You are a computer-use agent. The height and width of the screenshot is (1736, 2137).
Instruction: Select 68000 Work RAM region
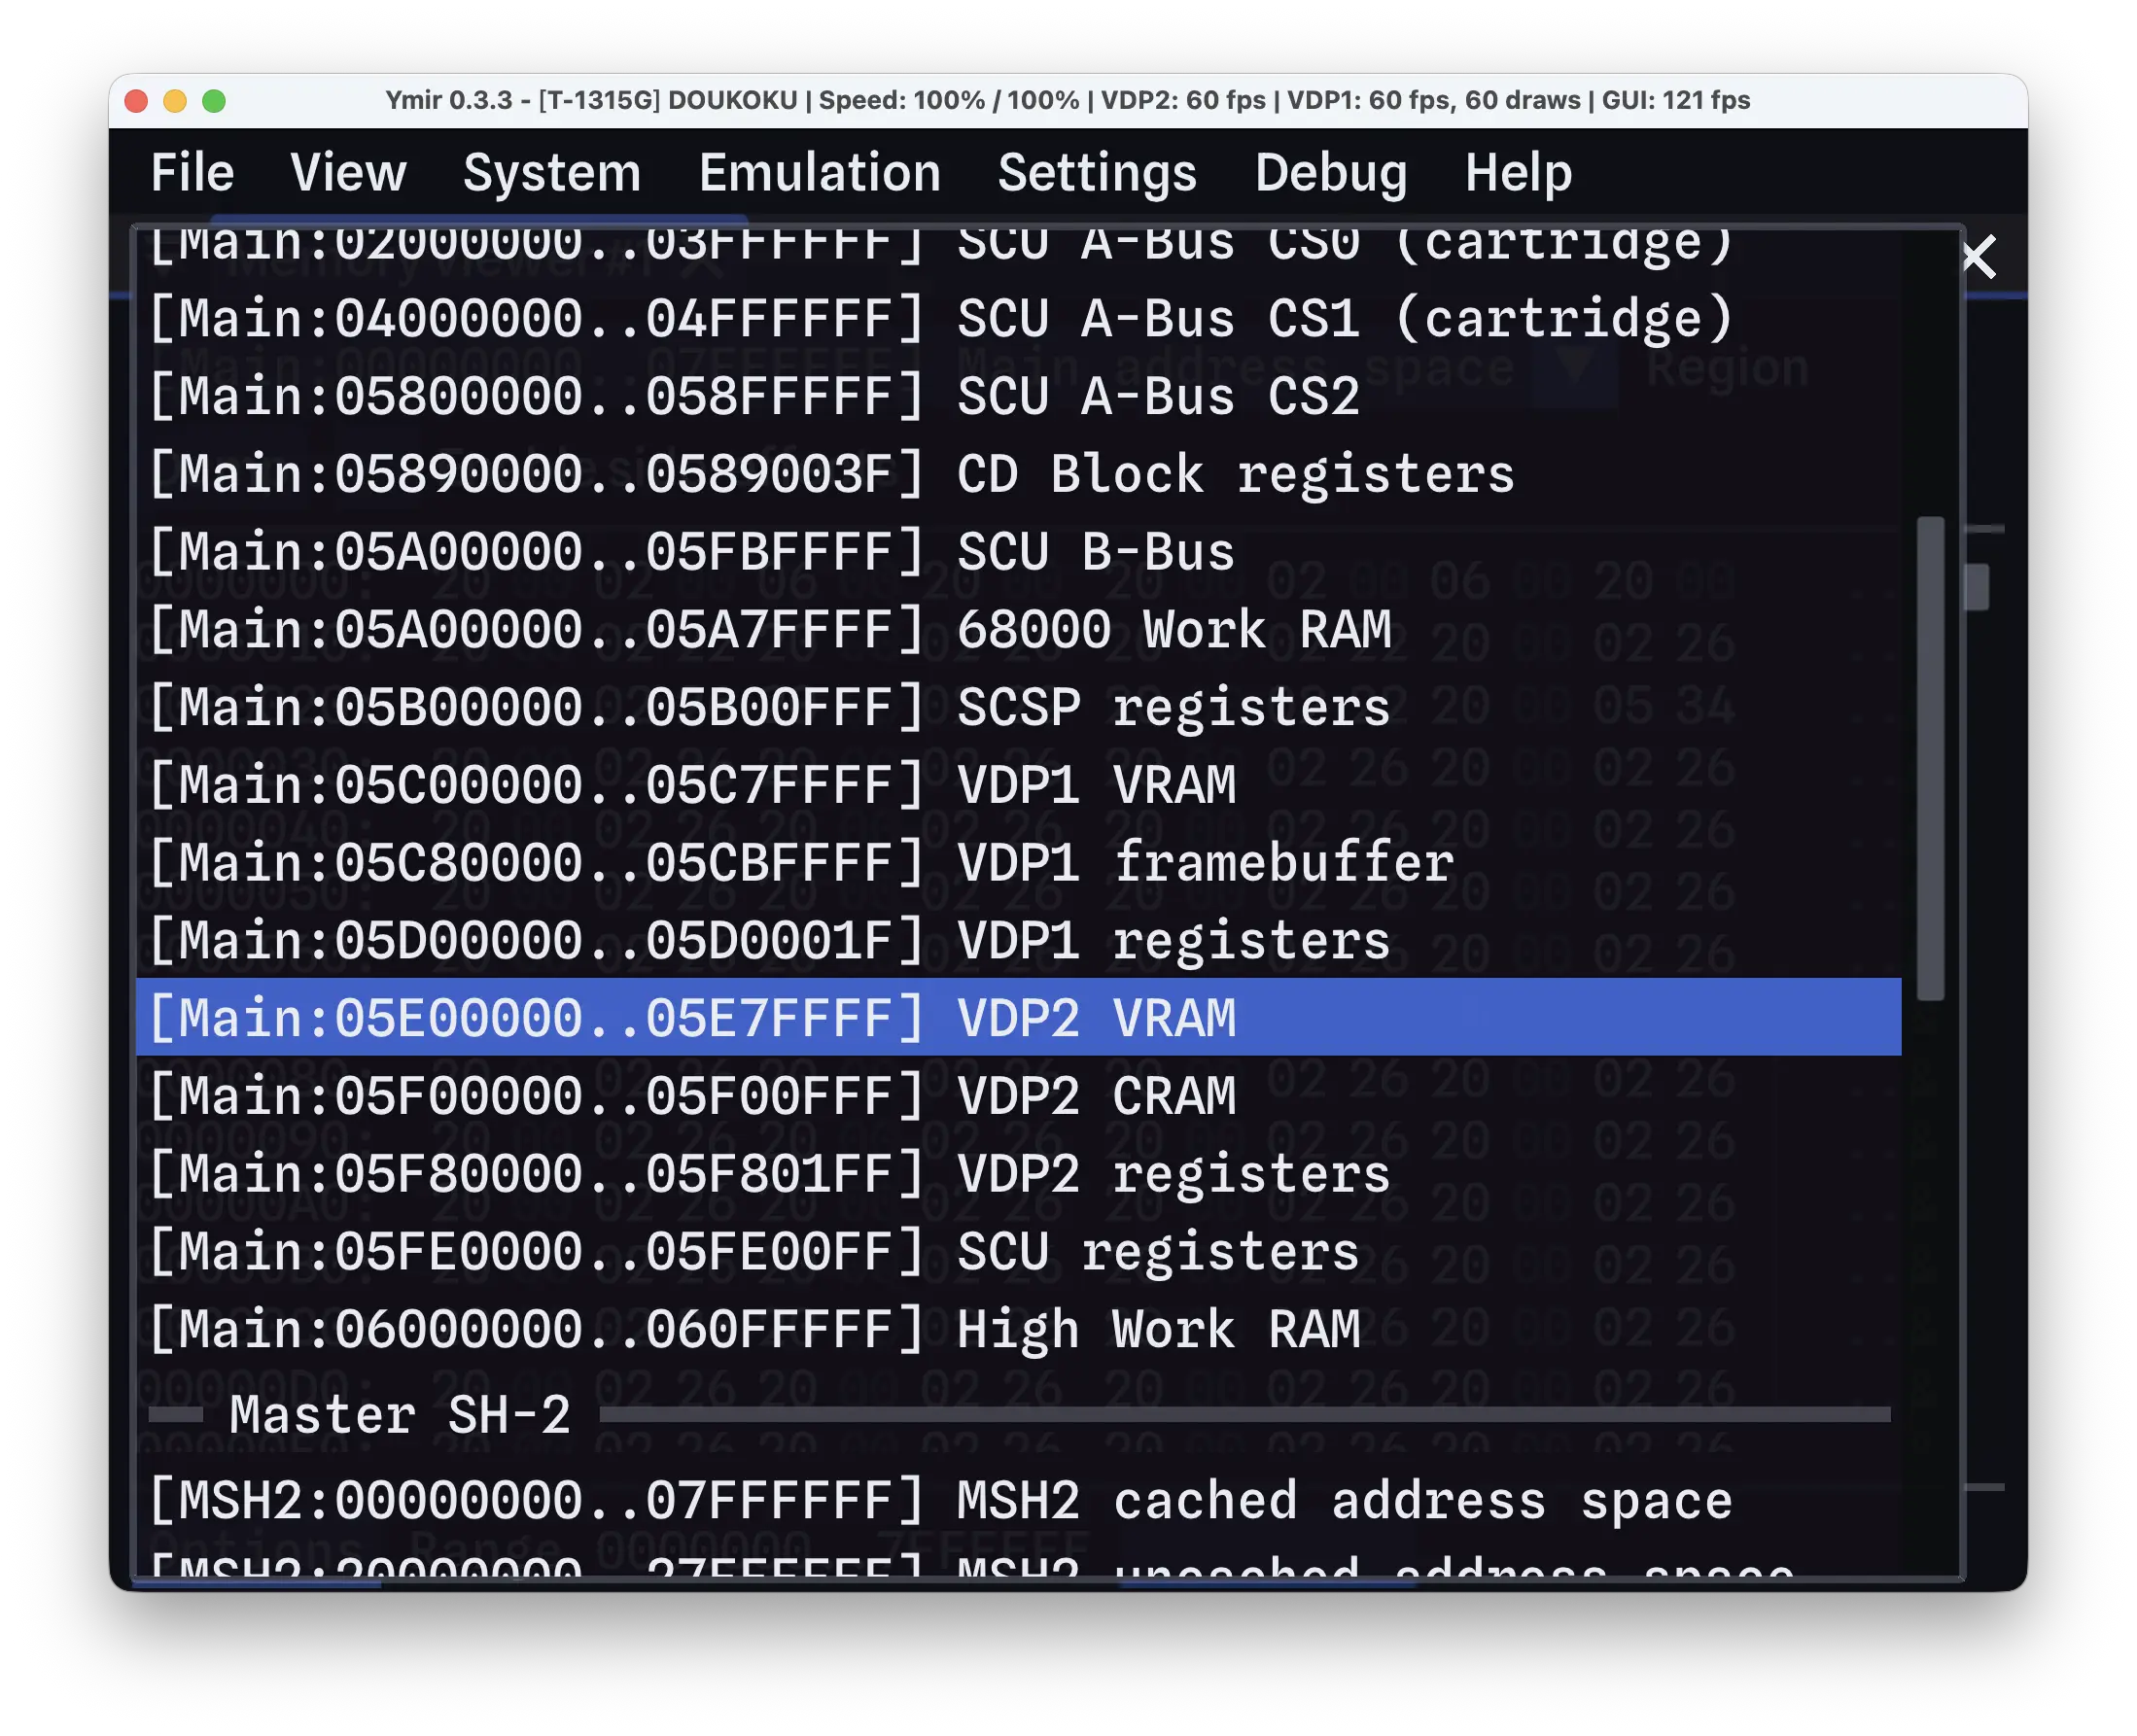tap(1018, 630)
